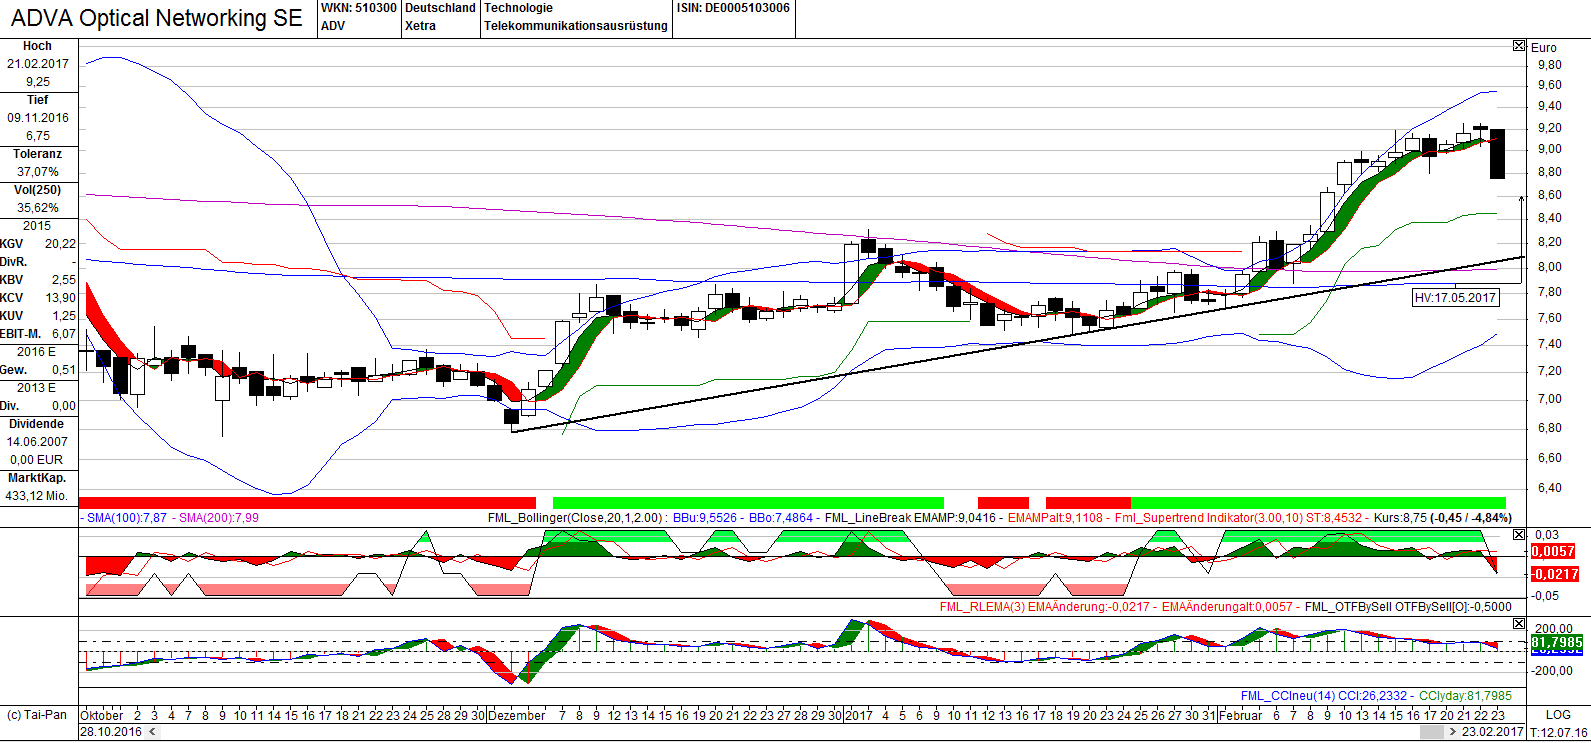
Task: Select the FML_Bollinger legend entry
Action: pos(575,518)
